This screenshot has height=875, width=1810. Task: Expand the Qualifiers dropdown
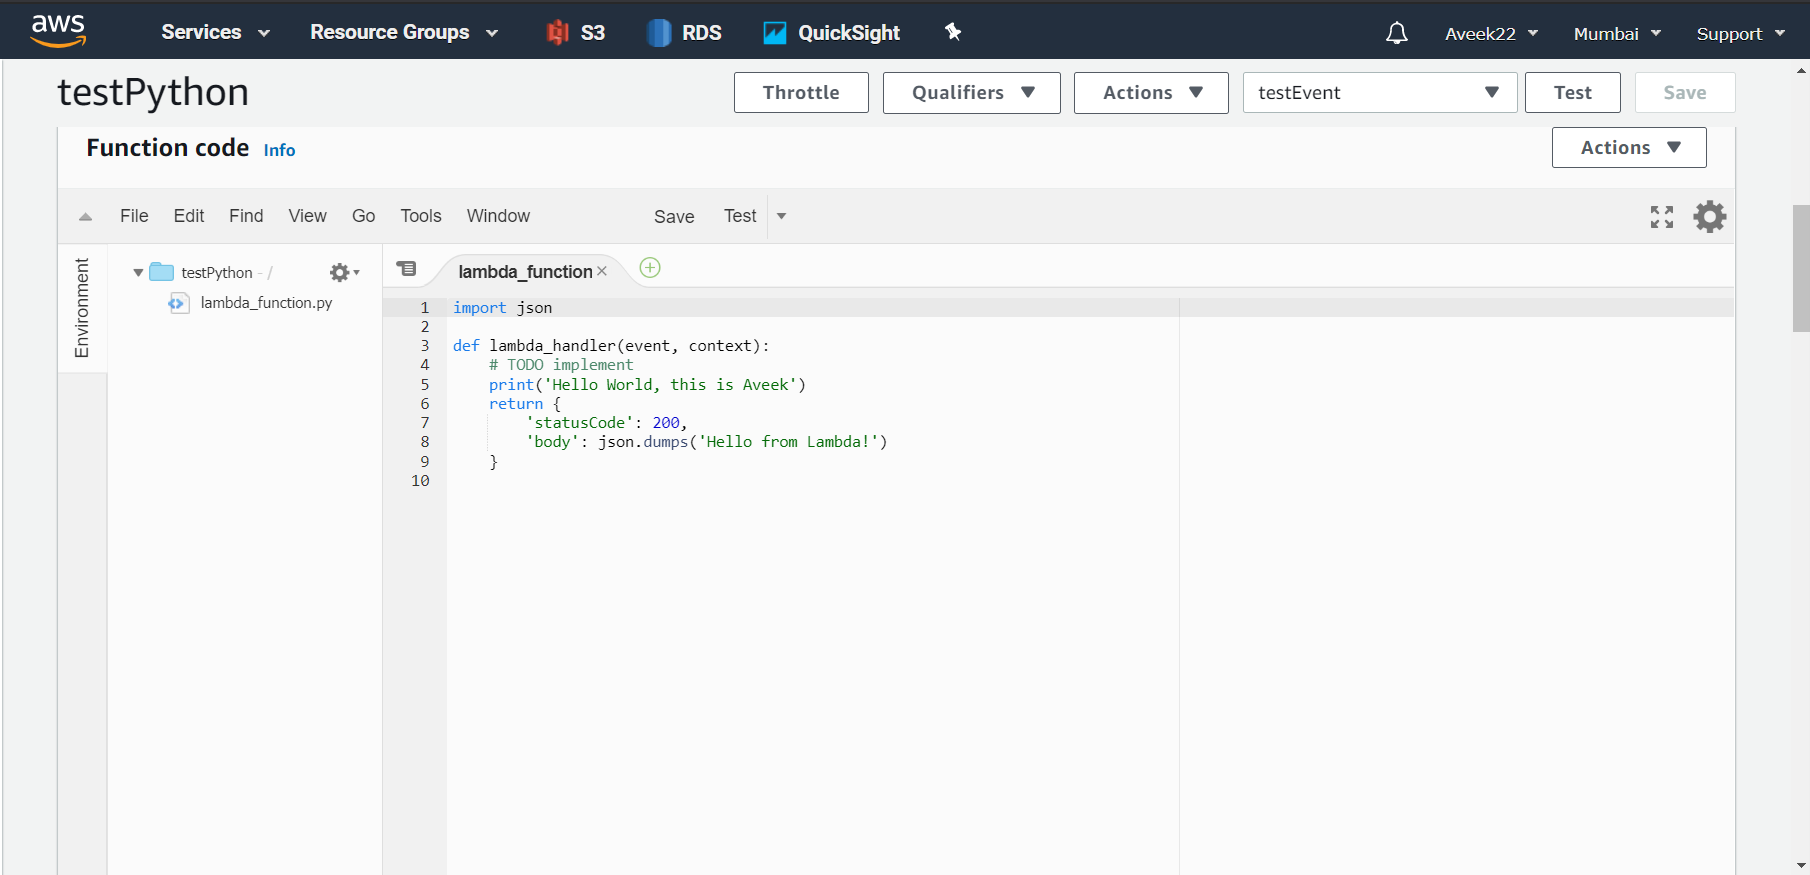(971, 93)
